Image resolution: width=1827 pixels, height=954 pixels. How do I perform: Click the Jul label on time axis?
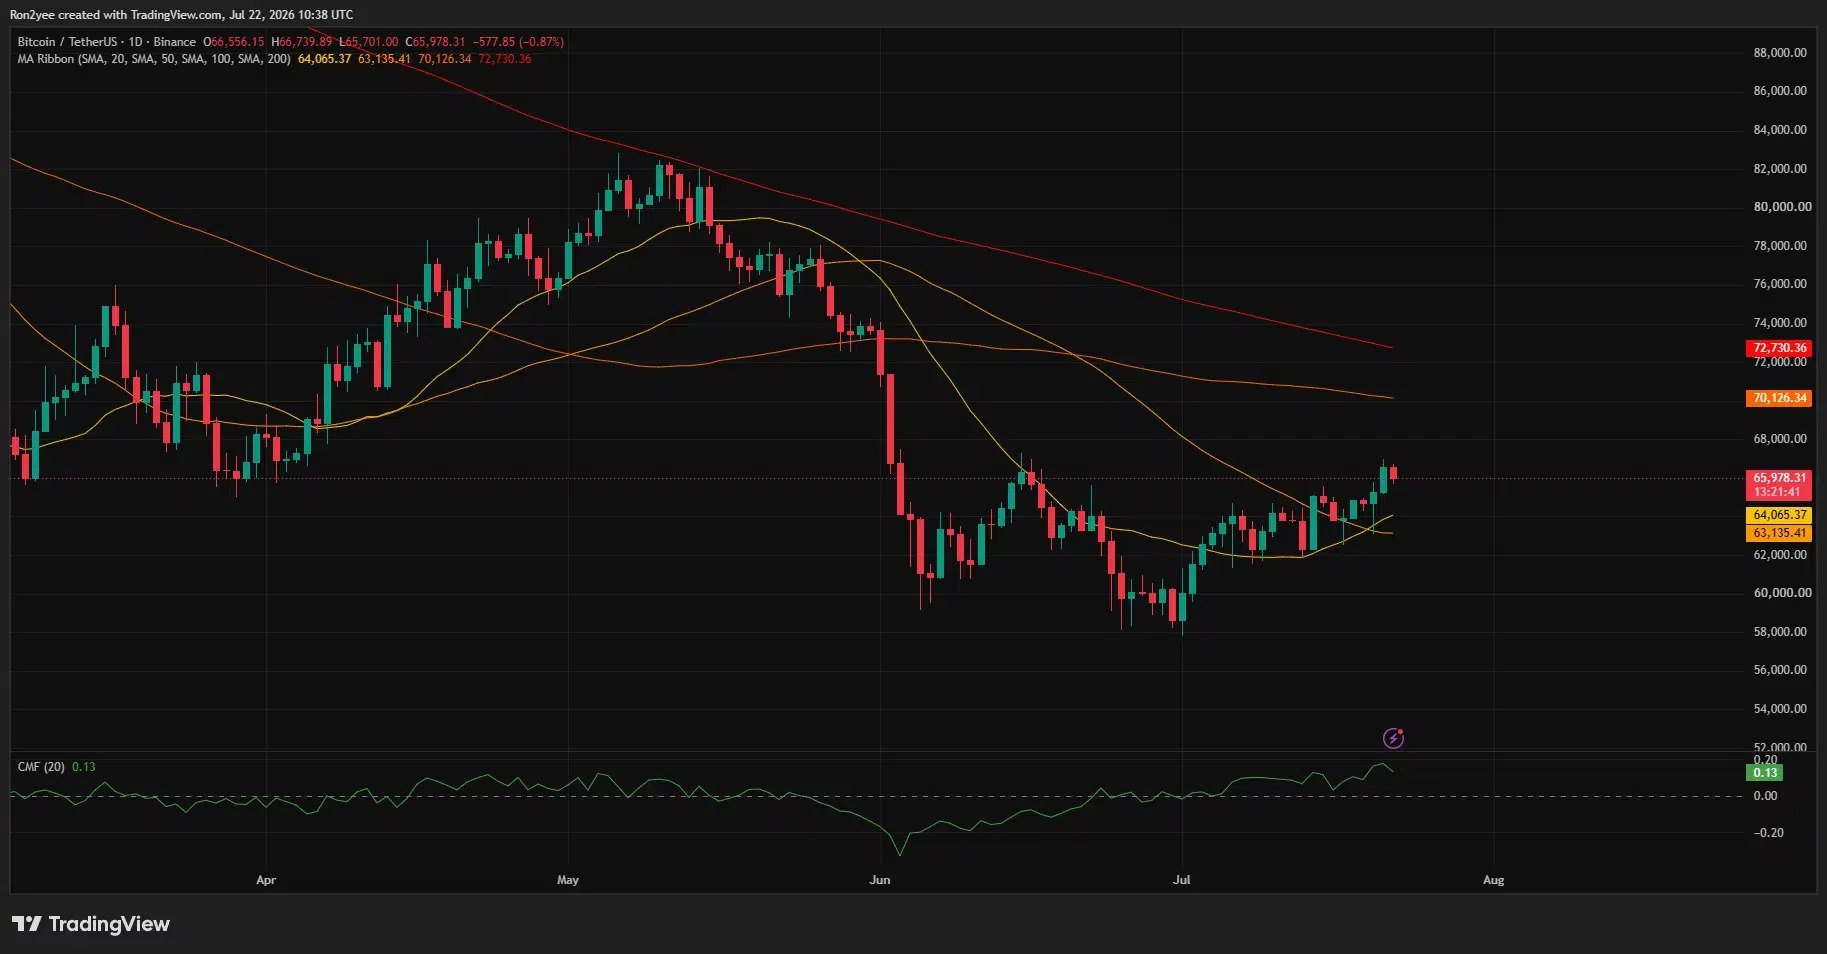coord(1182,880)
